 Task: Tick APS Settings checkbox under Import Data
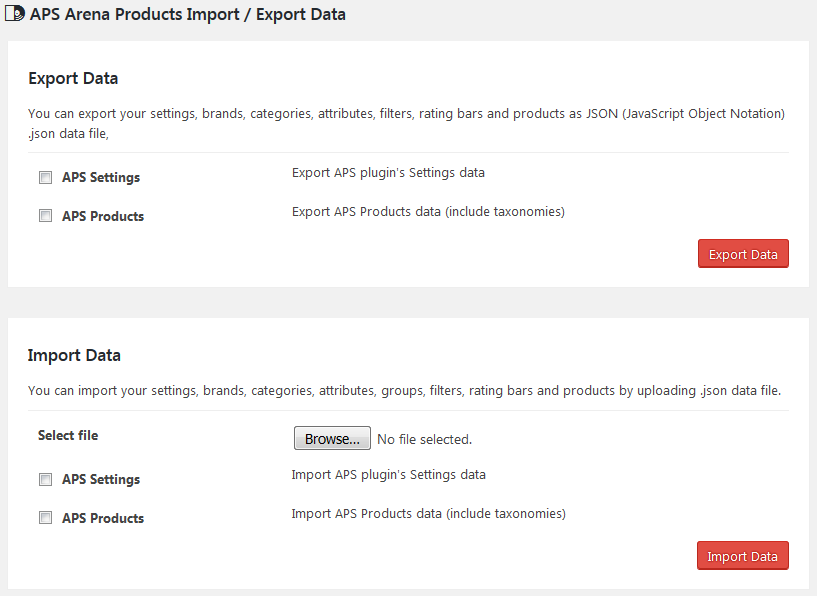[x=45, y=479]
